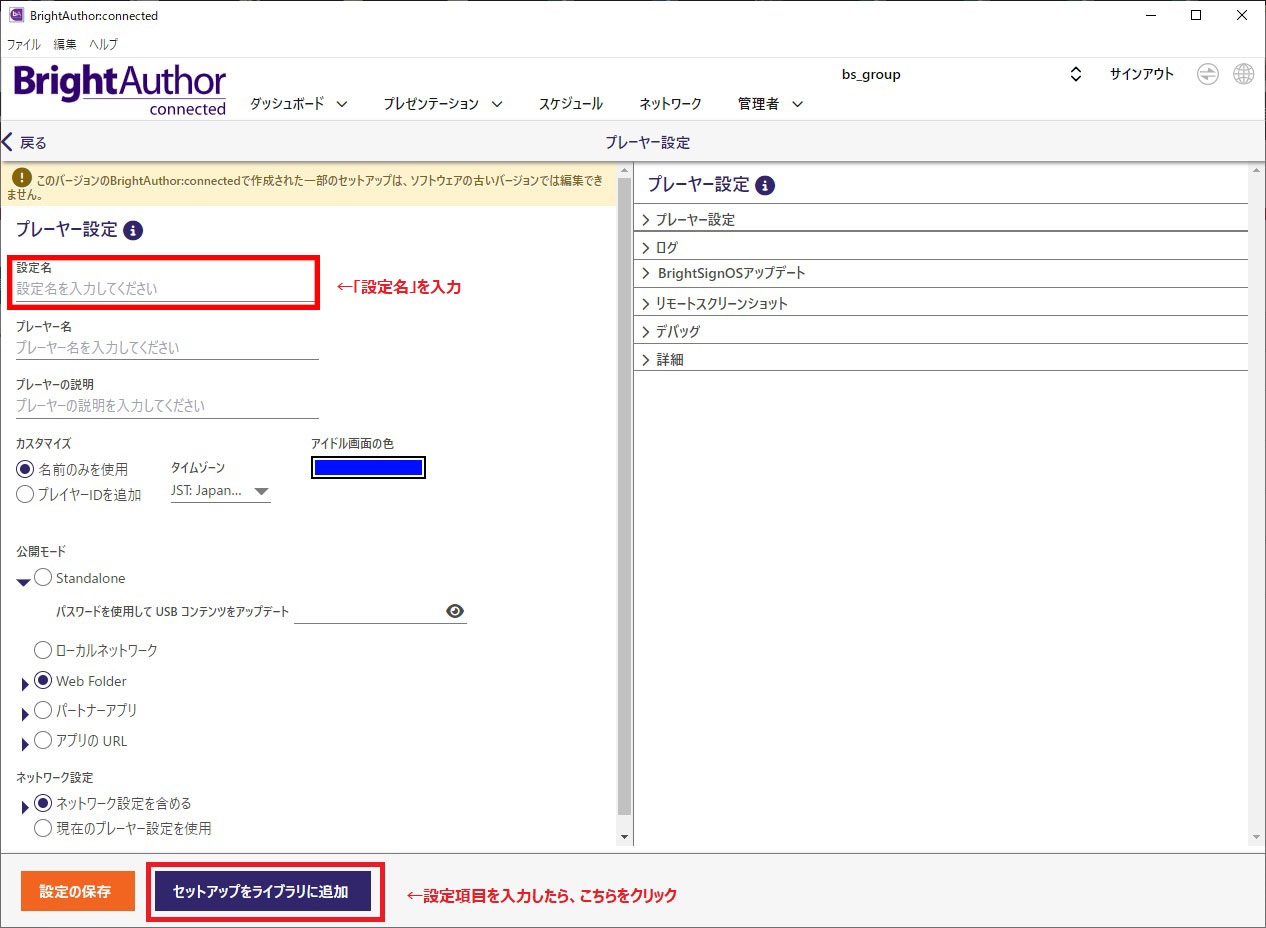Click the BrightAuthor connected logo
Image resolution: width=1266 pixels, height=928 pixels.
[x=120, y=90]
